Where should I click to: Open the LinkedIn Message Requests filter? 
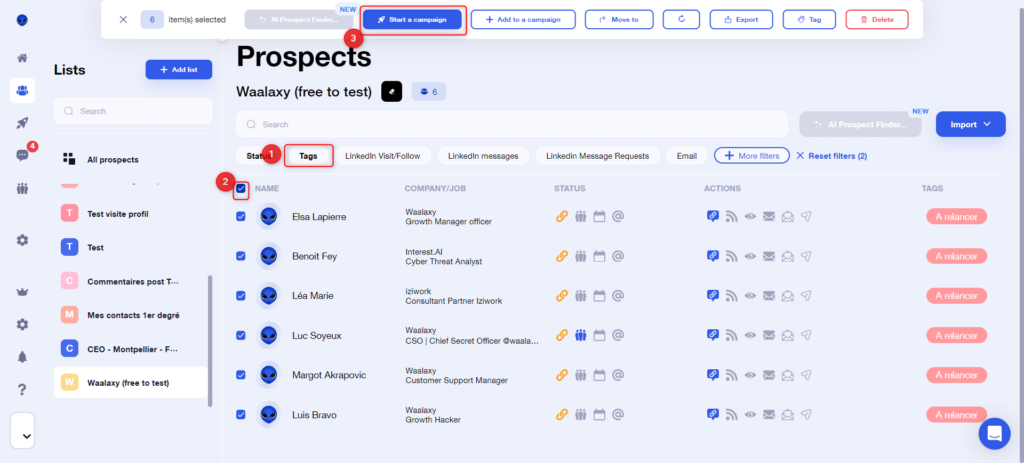598,156
